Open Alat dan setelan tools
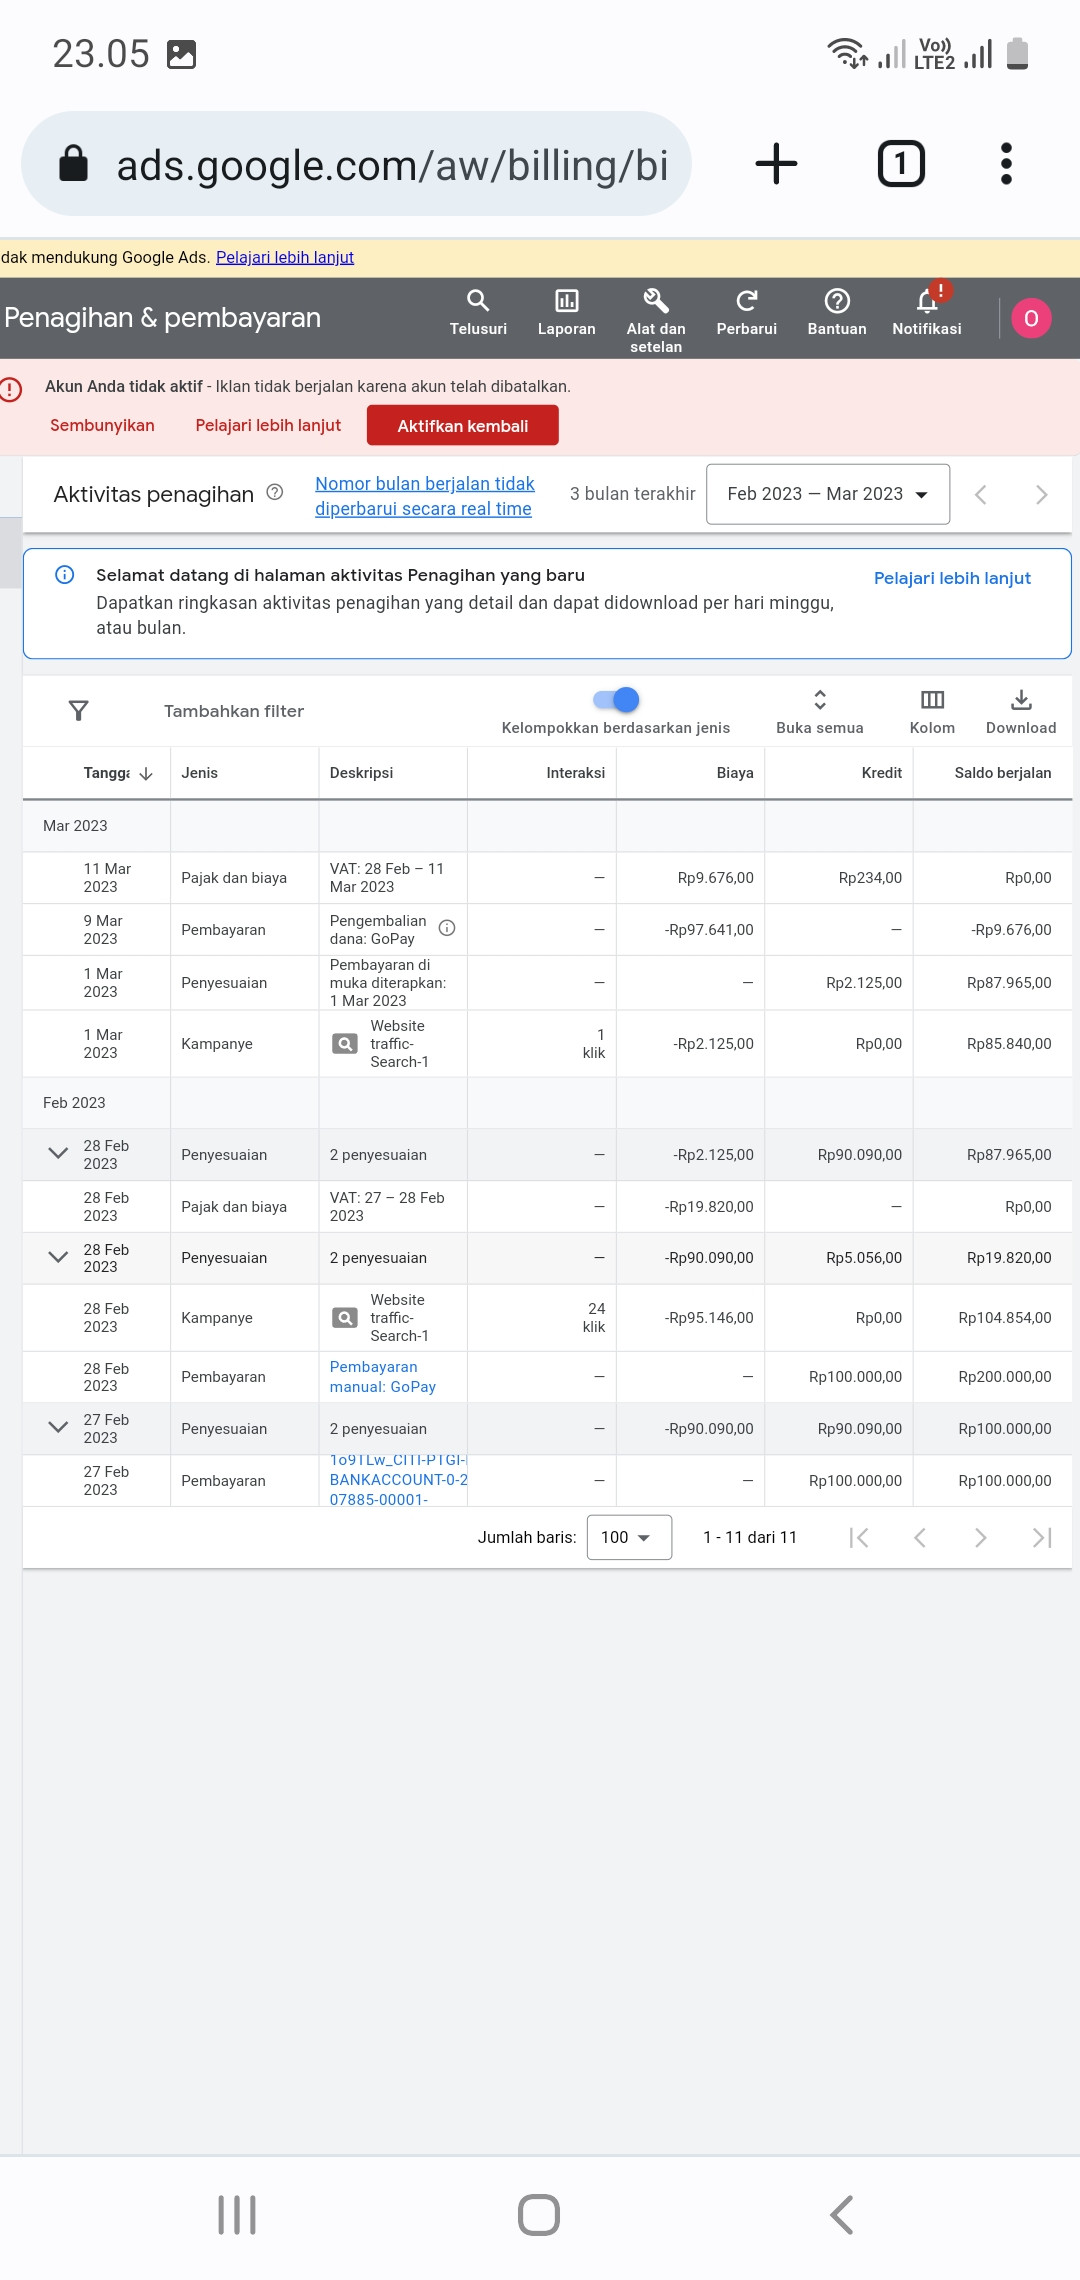 pos(656,301)
